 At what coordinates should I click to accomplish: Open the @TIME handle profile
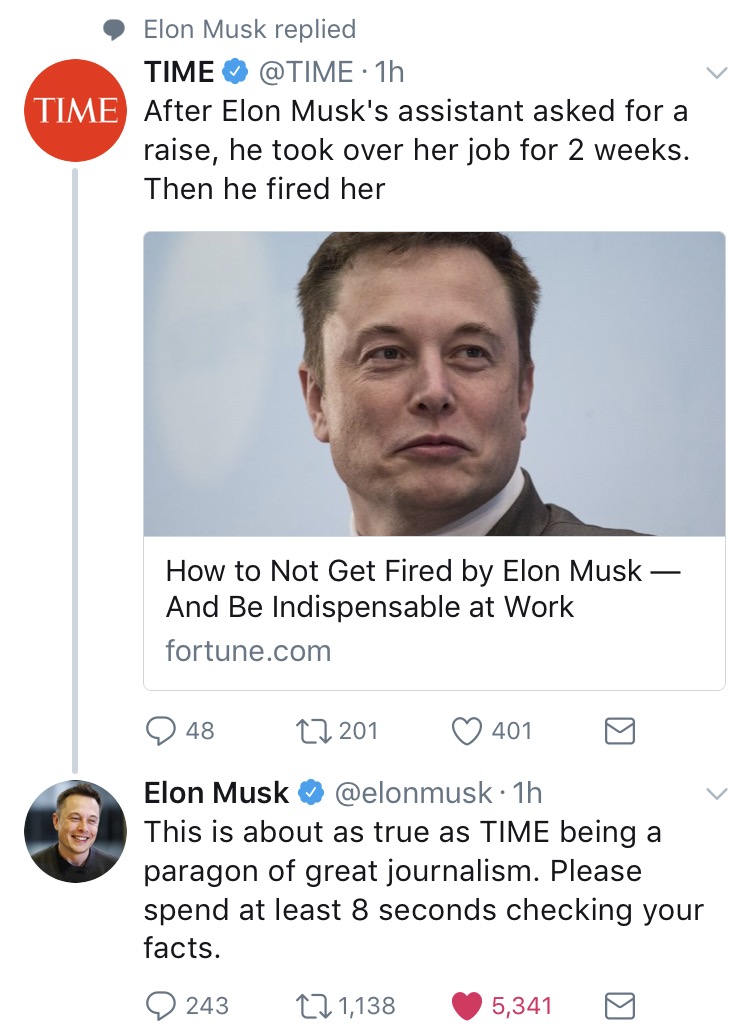tap(306, 72)
